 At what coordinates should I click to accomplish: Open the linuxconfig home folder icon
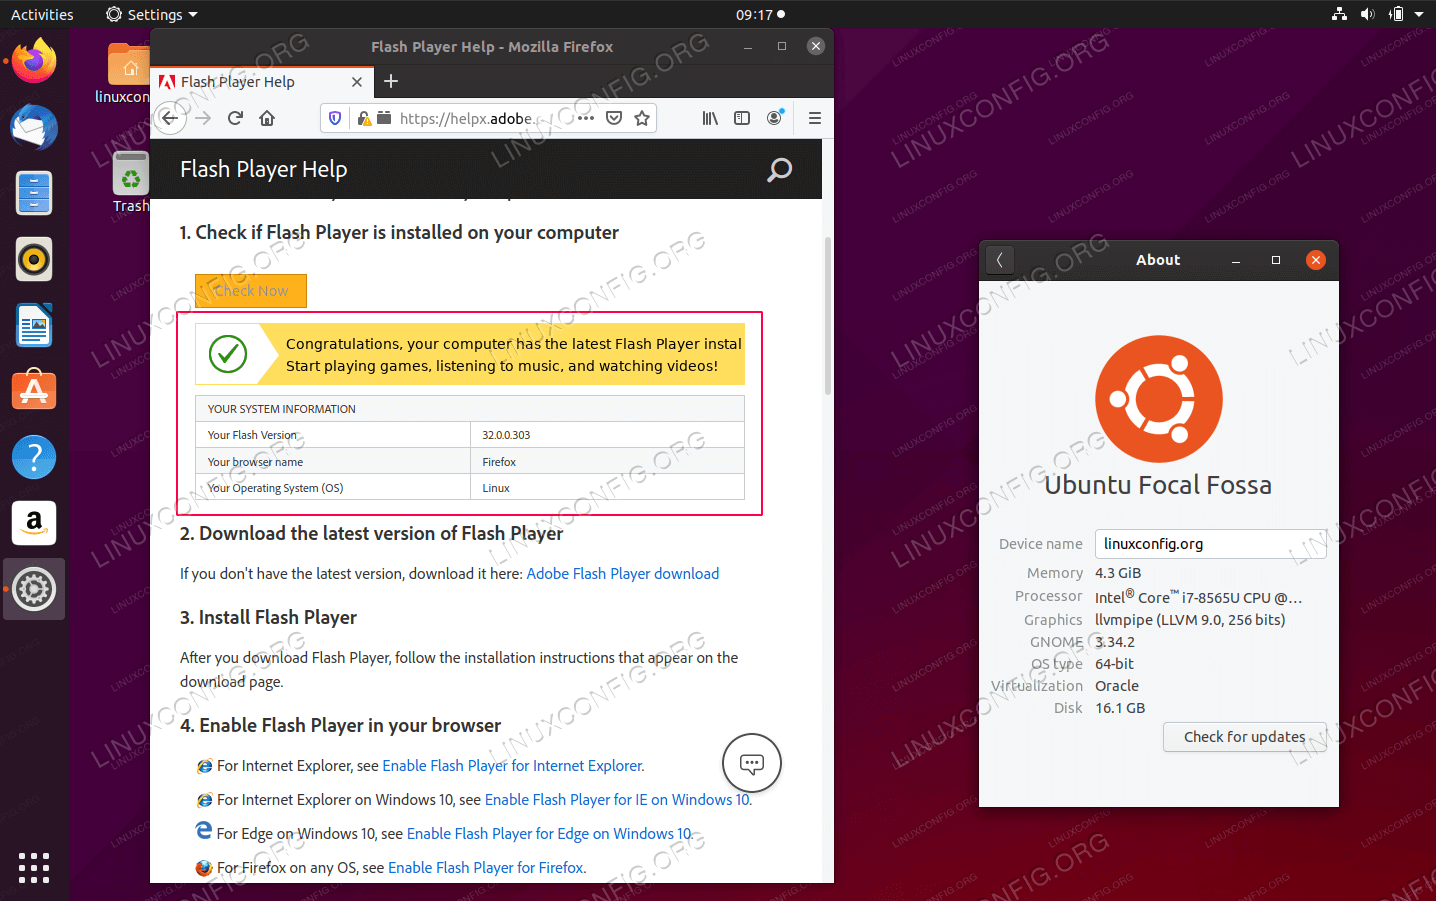127,73
